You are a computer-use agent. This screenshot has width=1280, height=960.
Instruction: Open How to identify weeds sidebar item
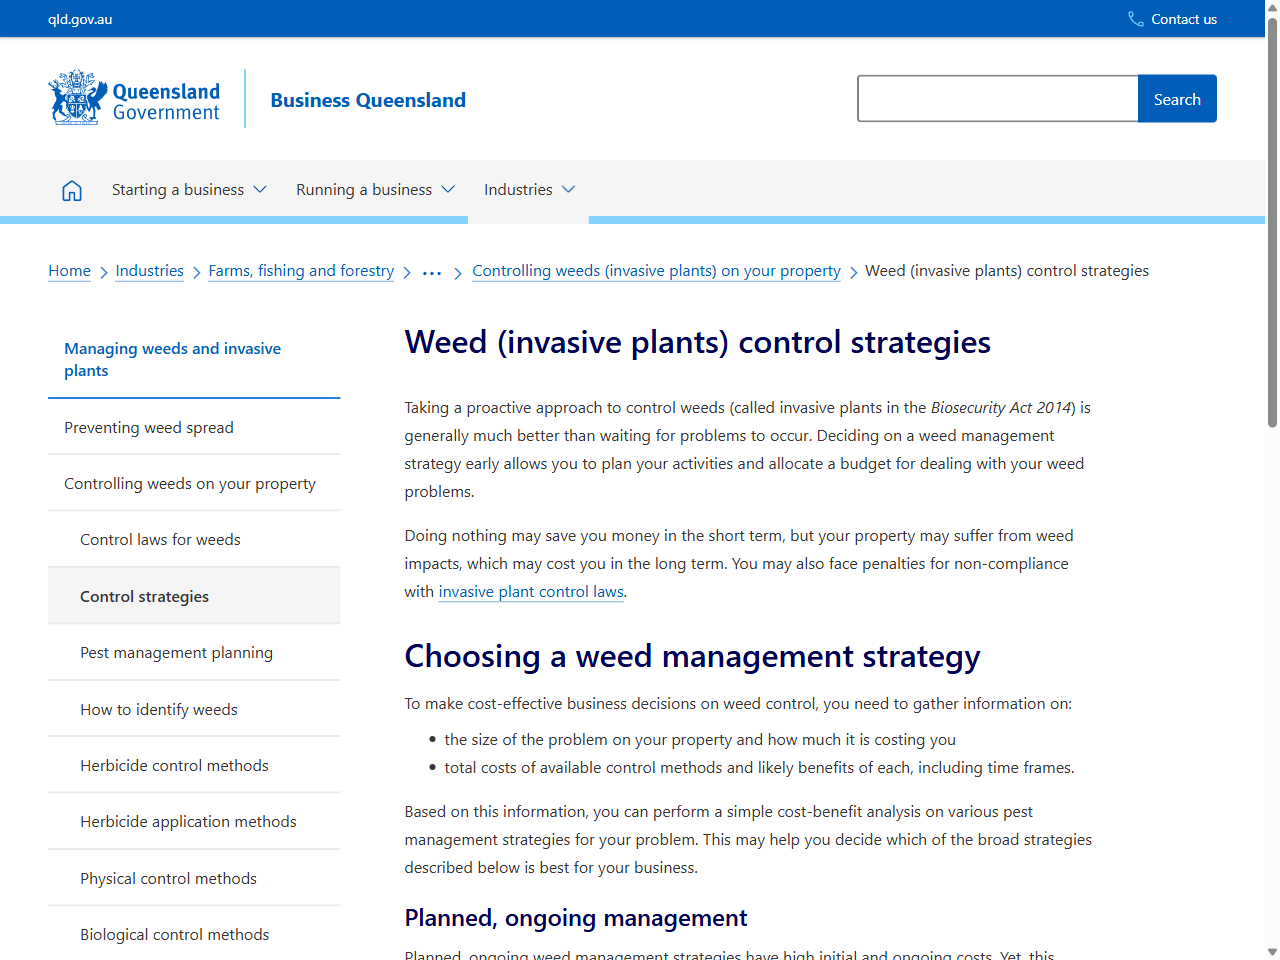pyautogui.click(x=194, y=709)
